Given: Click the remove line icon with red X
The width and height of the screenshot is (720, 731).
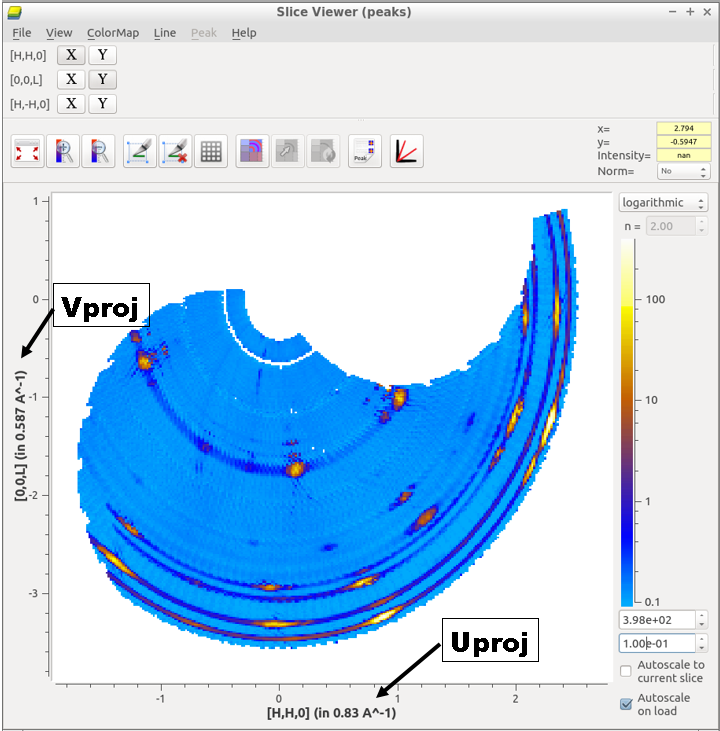Looking at the screenshot, I should coord(176,151).
